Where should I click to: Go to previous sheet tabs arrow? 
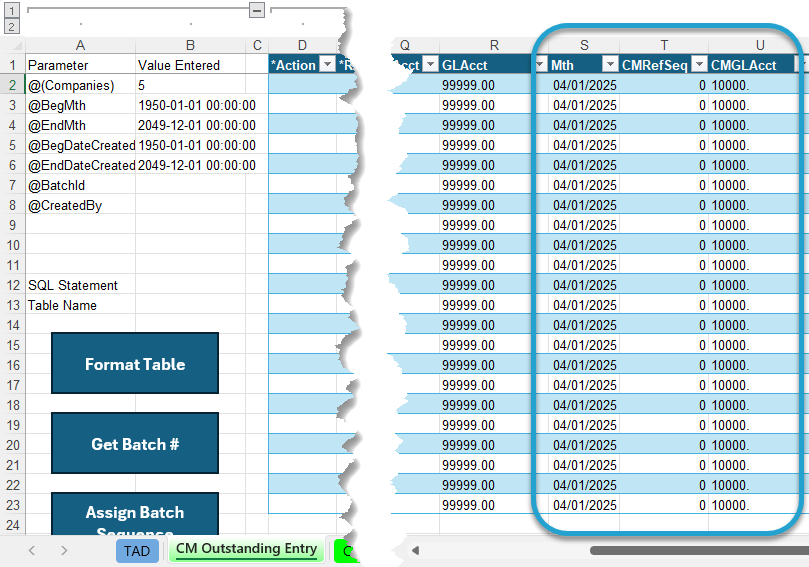tap(32, 550)
